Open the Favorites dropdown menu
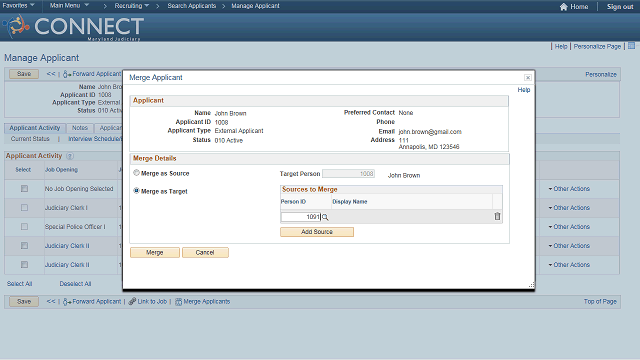Viewport: 640px width, 360px height. [18, 5]
